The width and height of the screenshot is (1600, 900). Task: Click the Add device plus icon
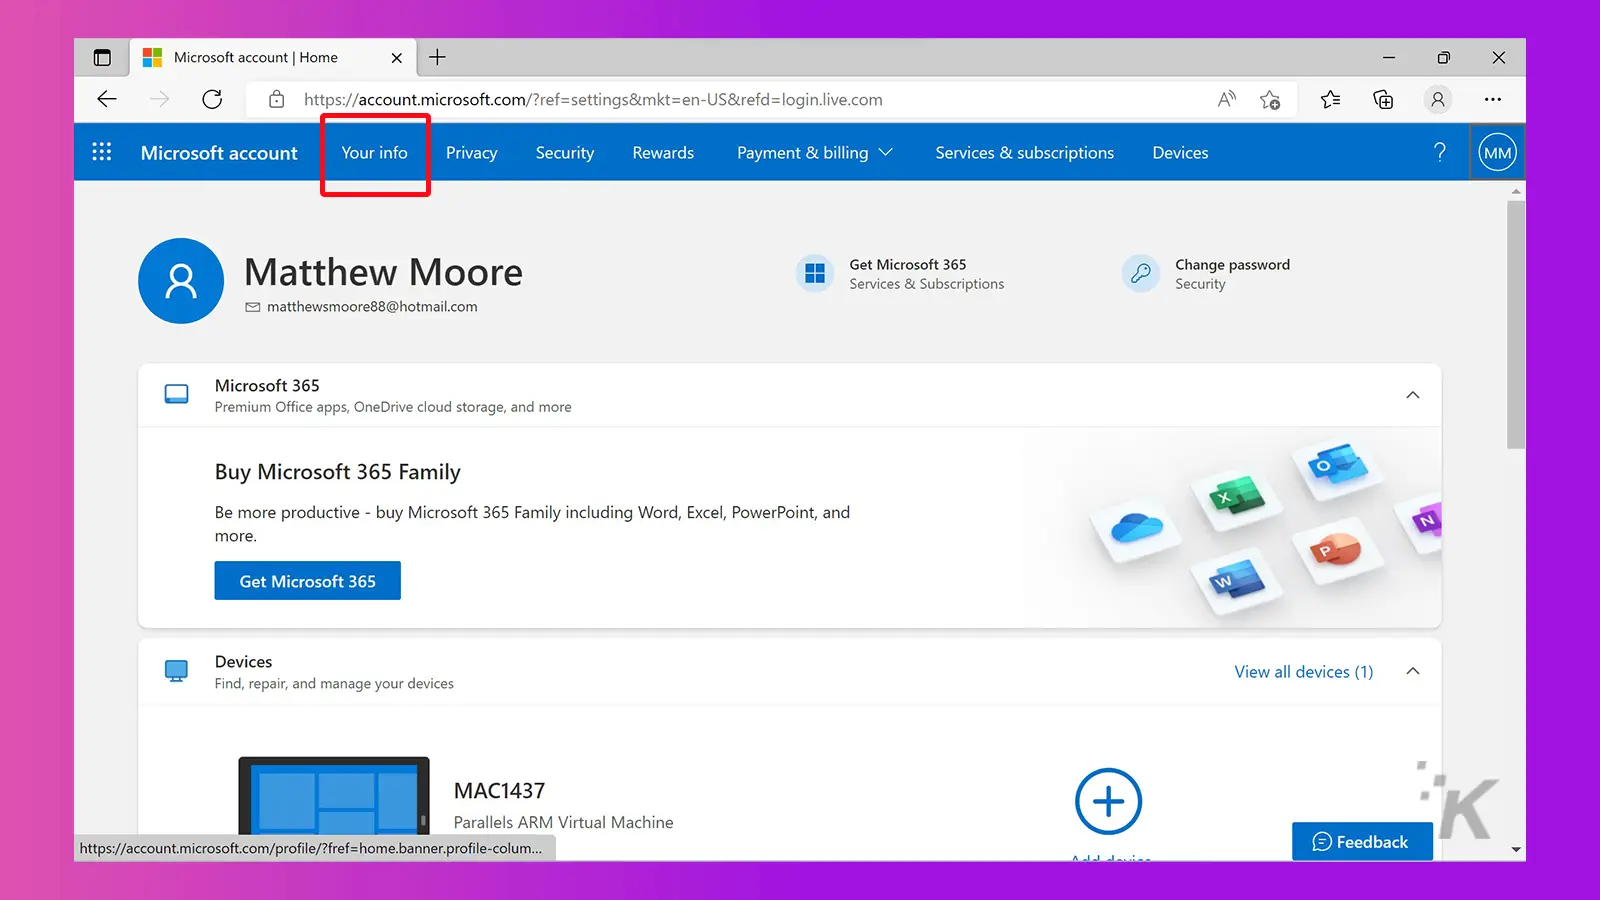pos(1108,802)
